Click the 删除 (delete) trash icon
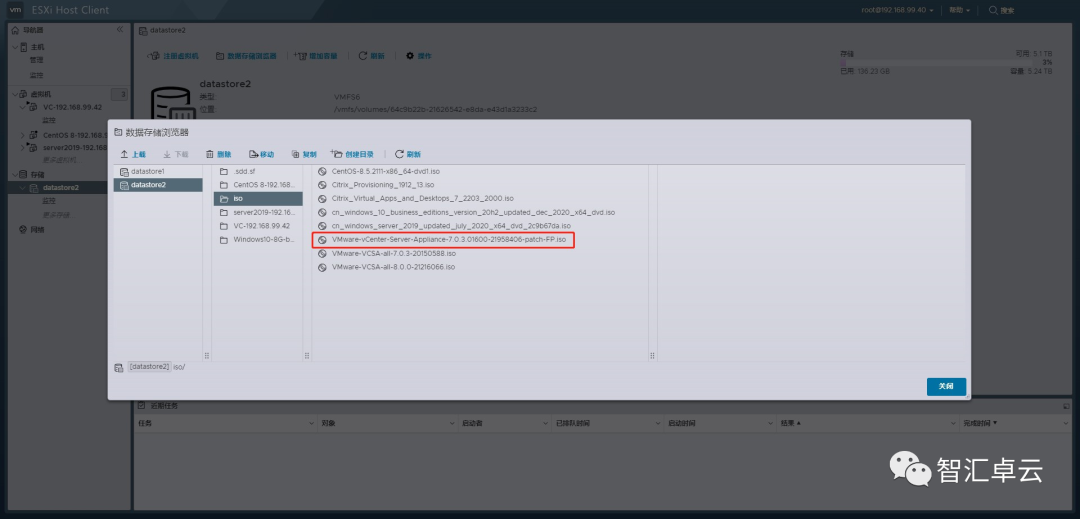 (210, 154)
